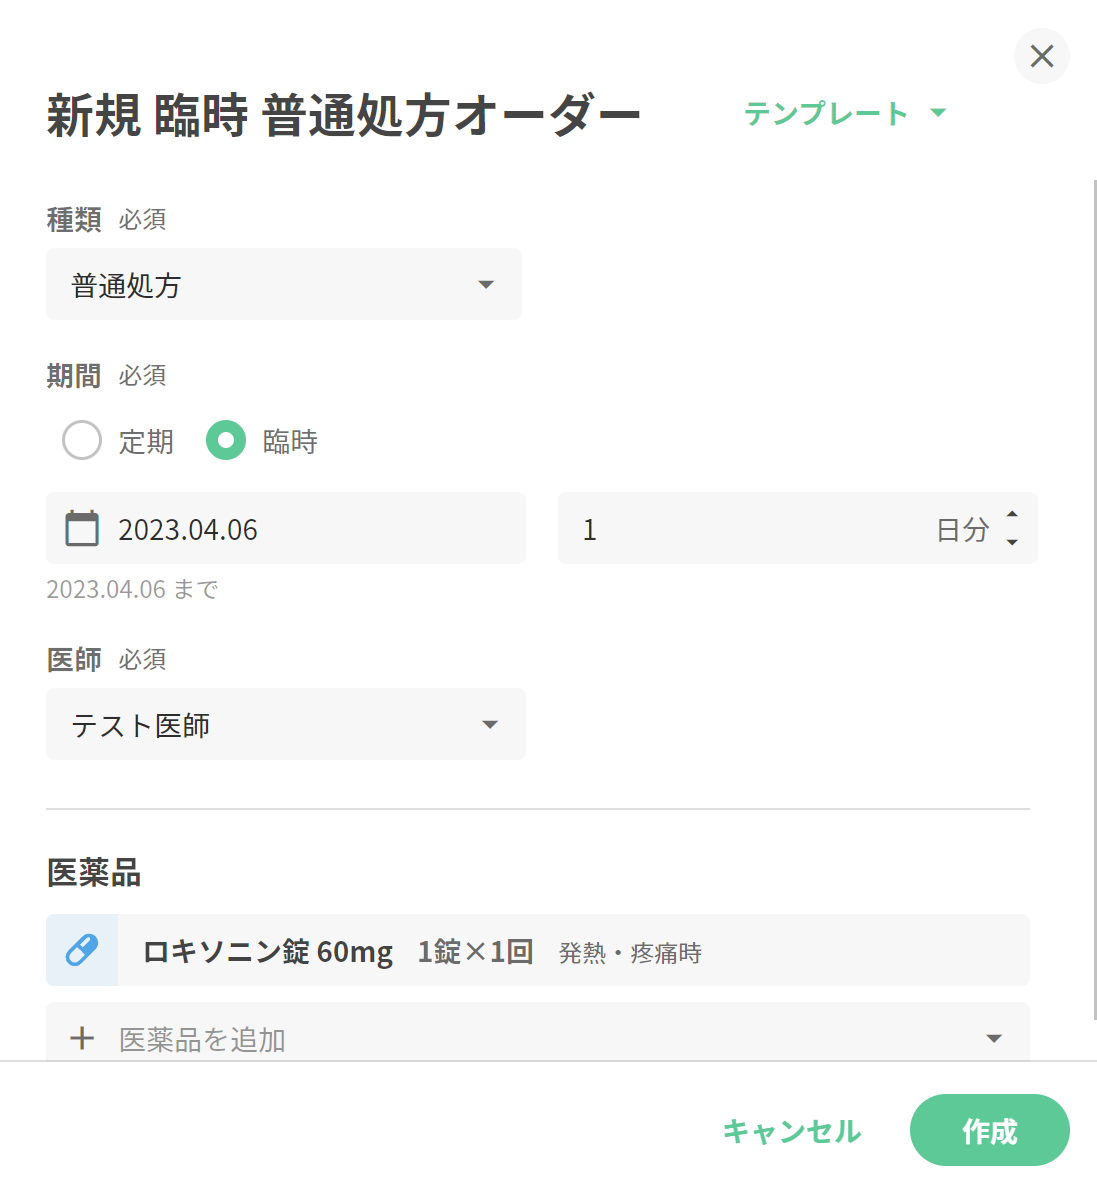Close the dialog with the X icon
The height and width of the screenshot is (1193, 1097).
[x=1042, y=56]
